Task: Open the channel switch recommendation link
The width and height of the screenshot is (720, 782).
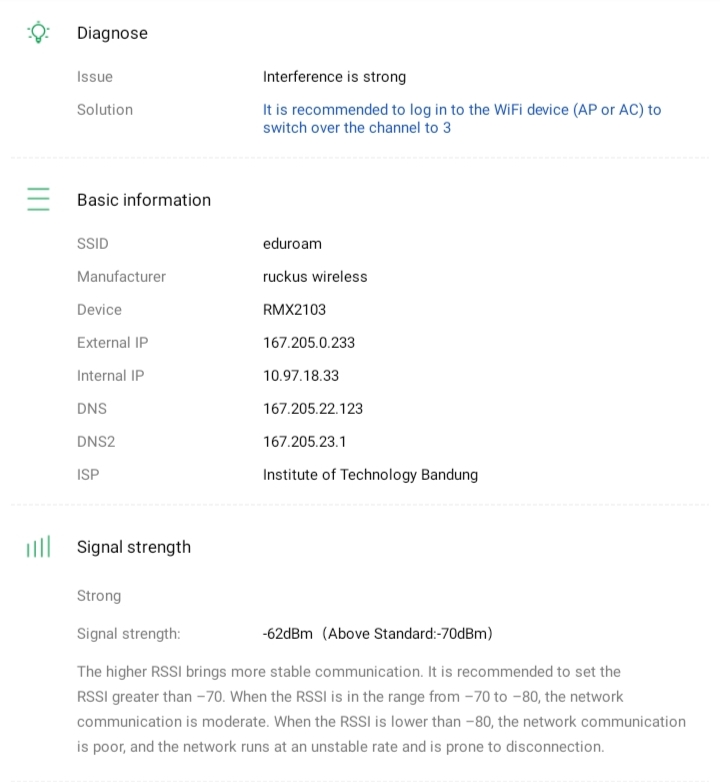Action: pos(461,119)
